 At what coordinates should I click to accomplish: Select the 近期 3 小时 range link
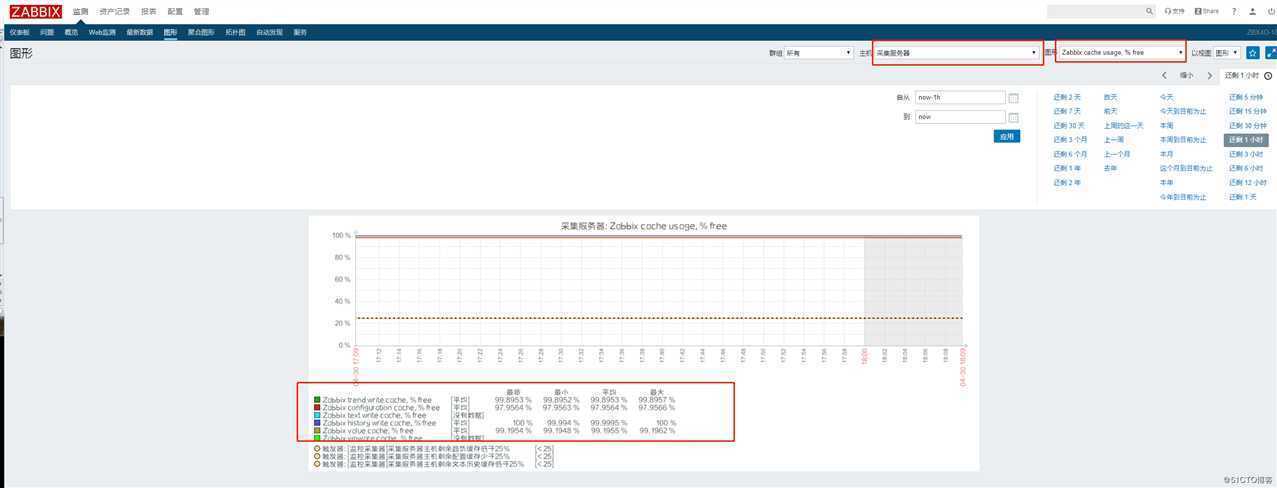pos(1246,154)
